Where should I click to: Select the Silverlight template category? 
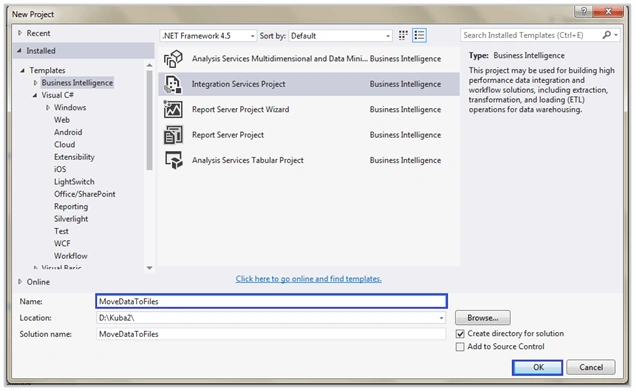71,219
